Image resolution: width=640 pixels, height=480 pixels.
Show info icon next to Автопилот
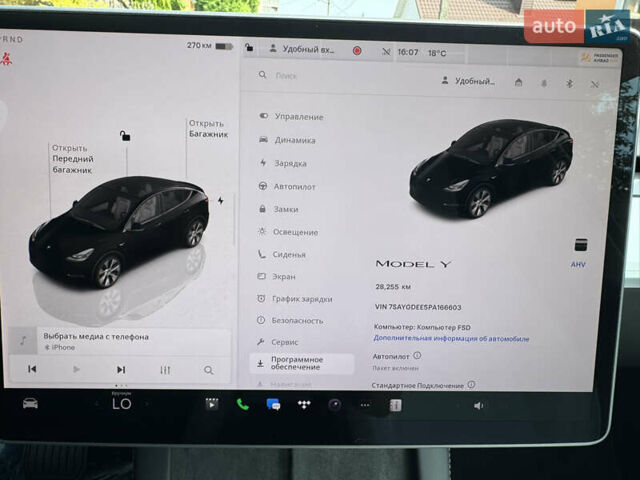coord(417,356)
